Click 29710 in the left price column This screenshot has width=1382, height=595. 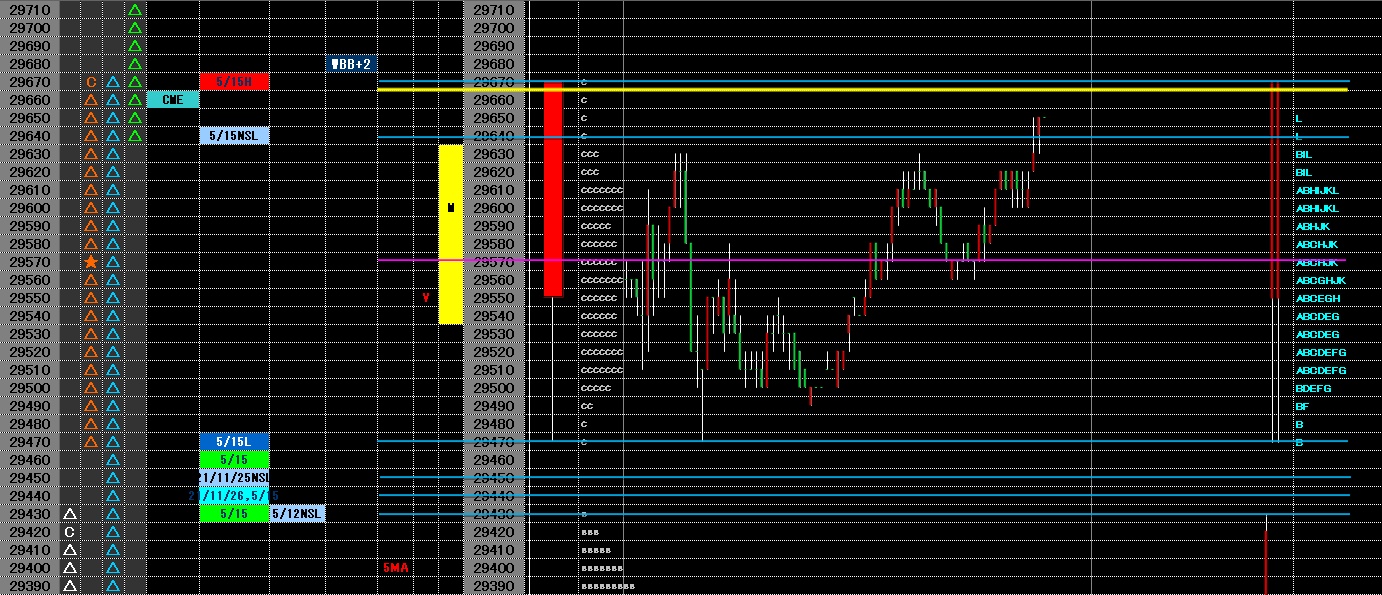[x=30, y=10]
